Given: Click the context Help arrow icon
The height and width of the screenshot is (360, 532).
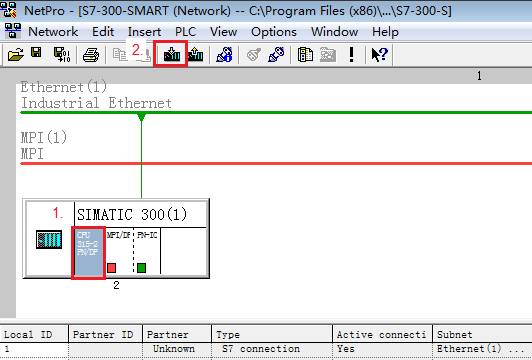Looking at the screenshot, I should point(379,54).
